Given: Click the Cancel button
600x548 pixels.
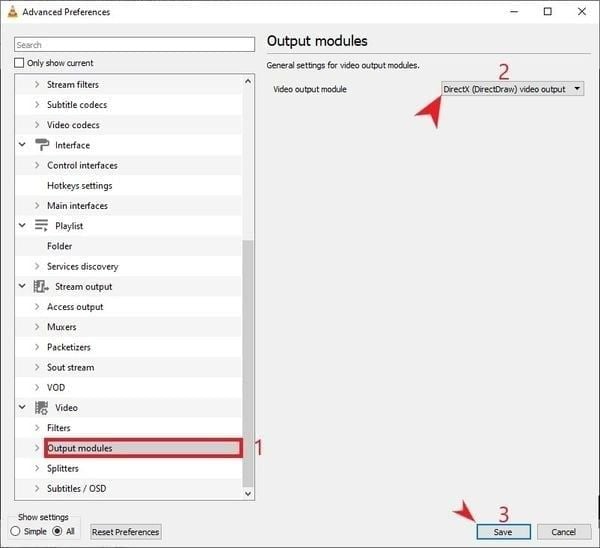Looking at the screenshot, I should tap(562, 532).
